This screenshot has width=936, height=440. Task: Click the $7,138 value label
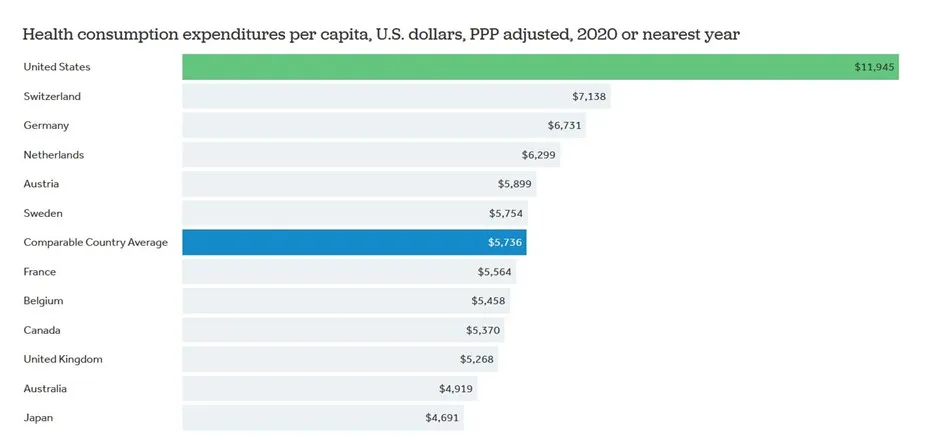pos(589,96)
